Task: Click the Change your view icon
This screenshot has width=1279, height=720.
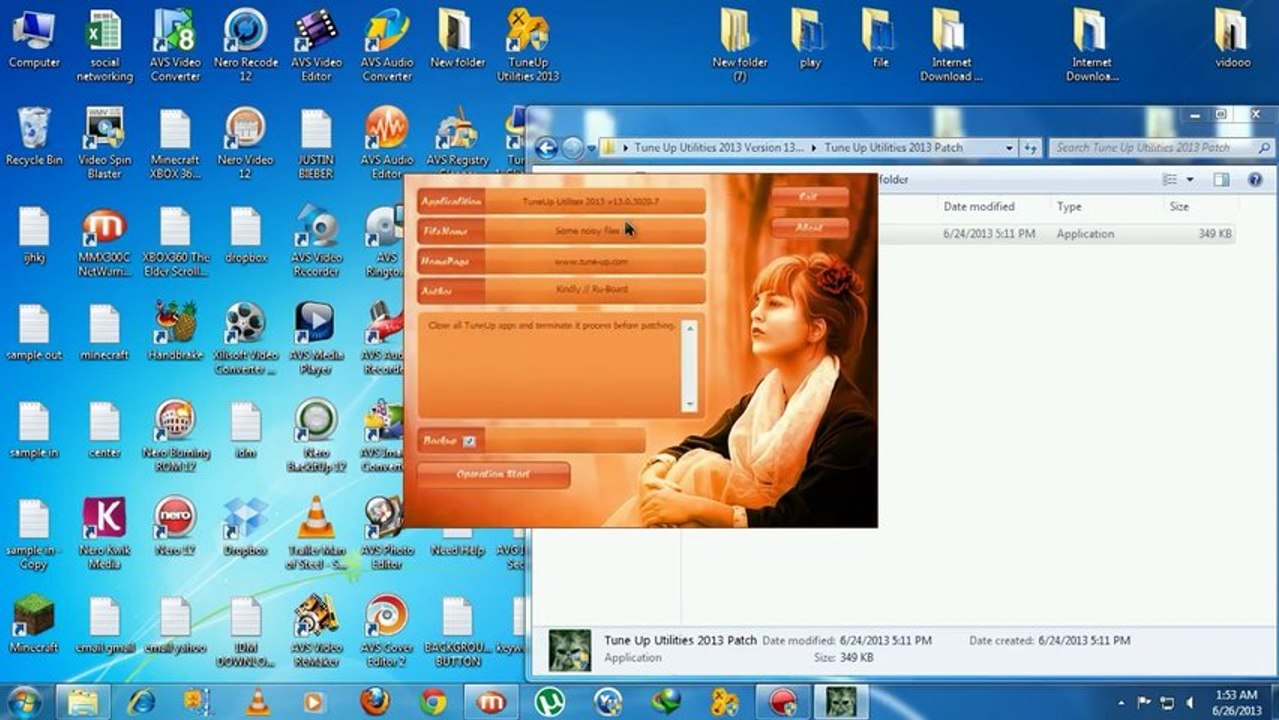Action: coord(1170,180)
